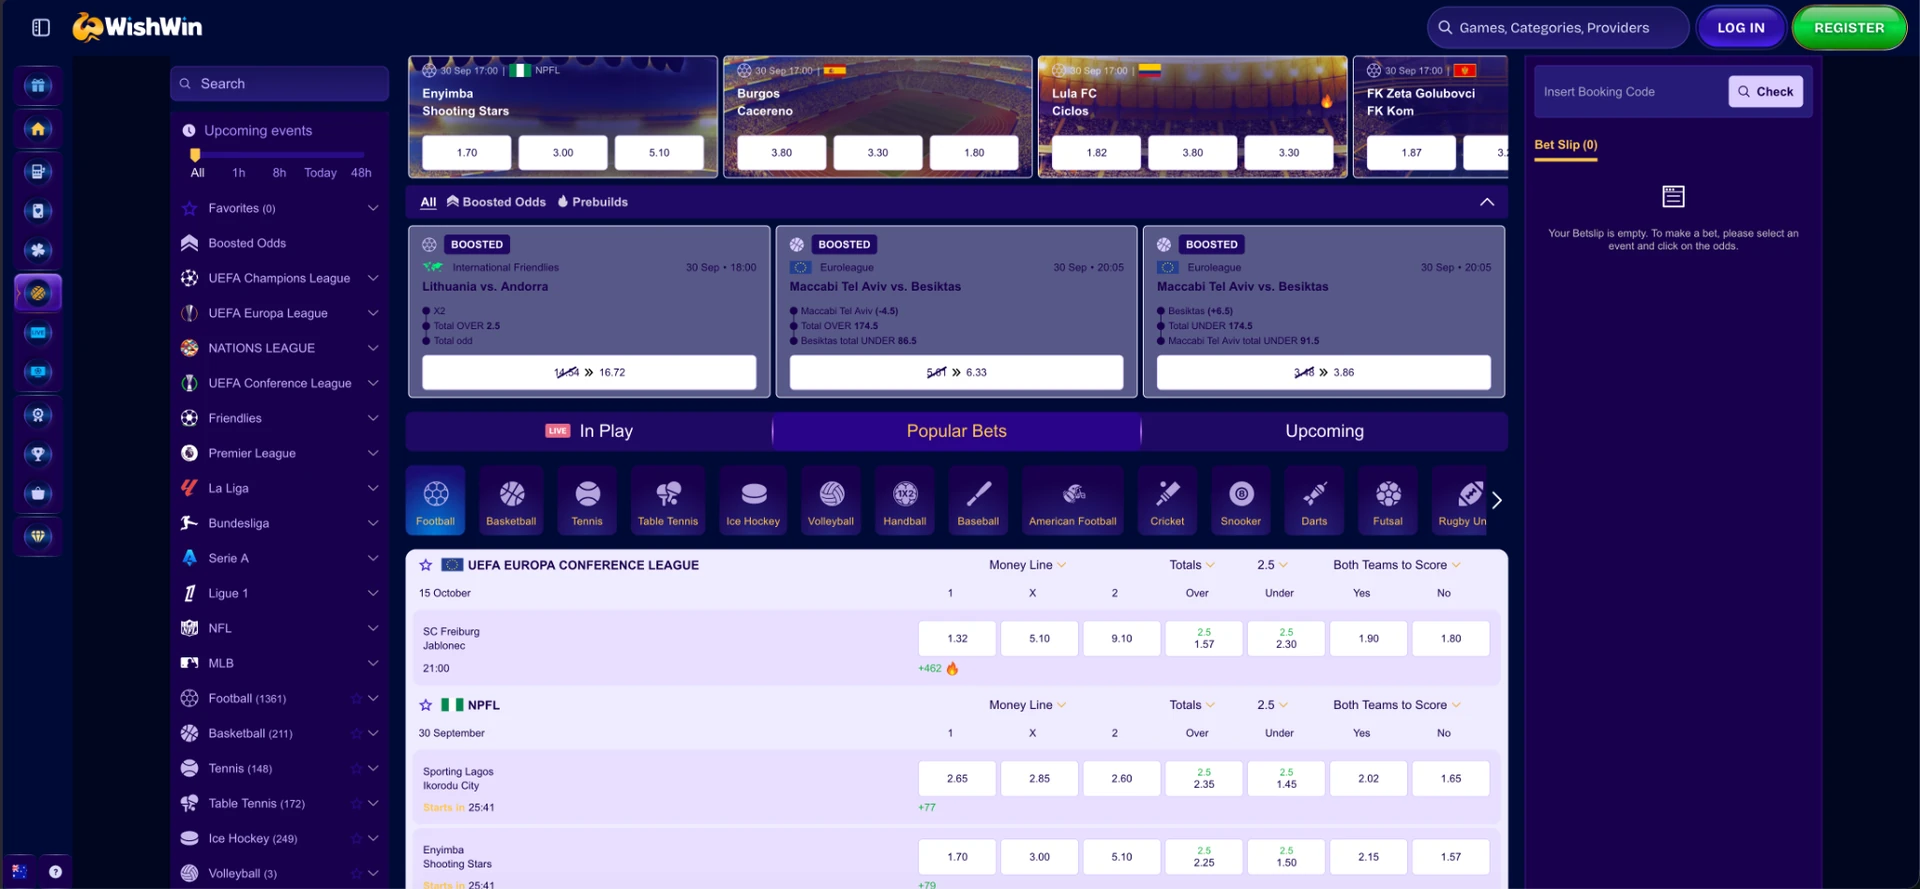This screenshot has width=1920, height=889.
Task: Select the Table Tennis sport icon
Action: (668, 500)
